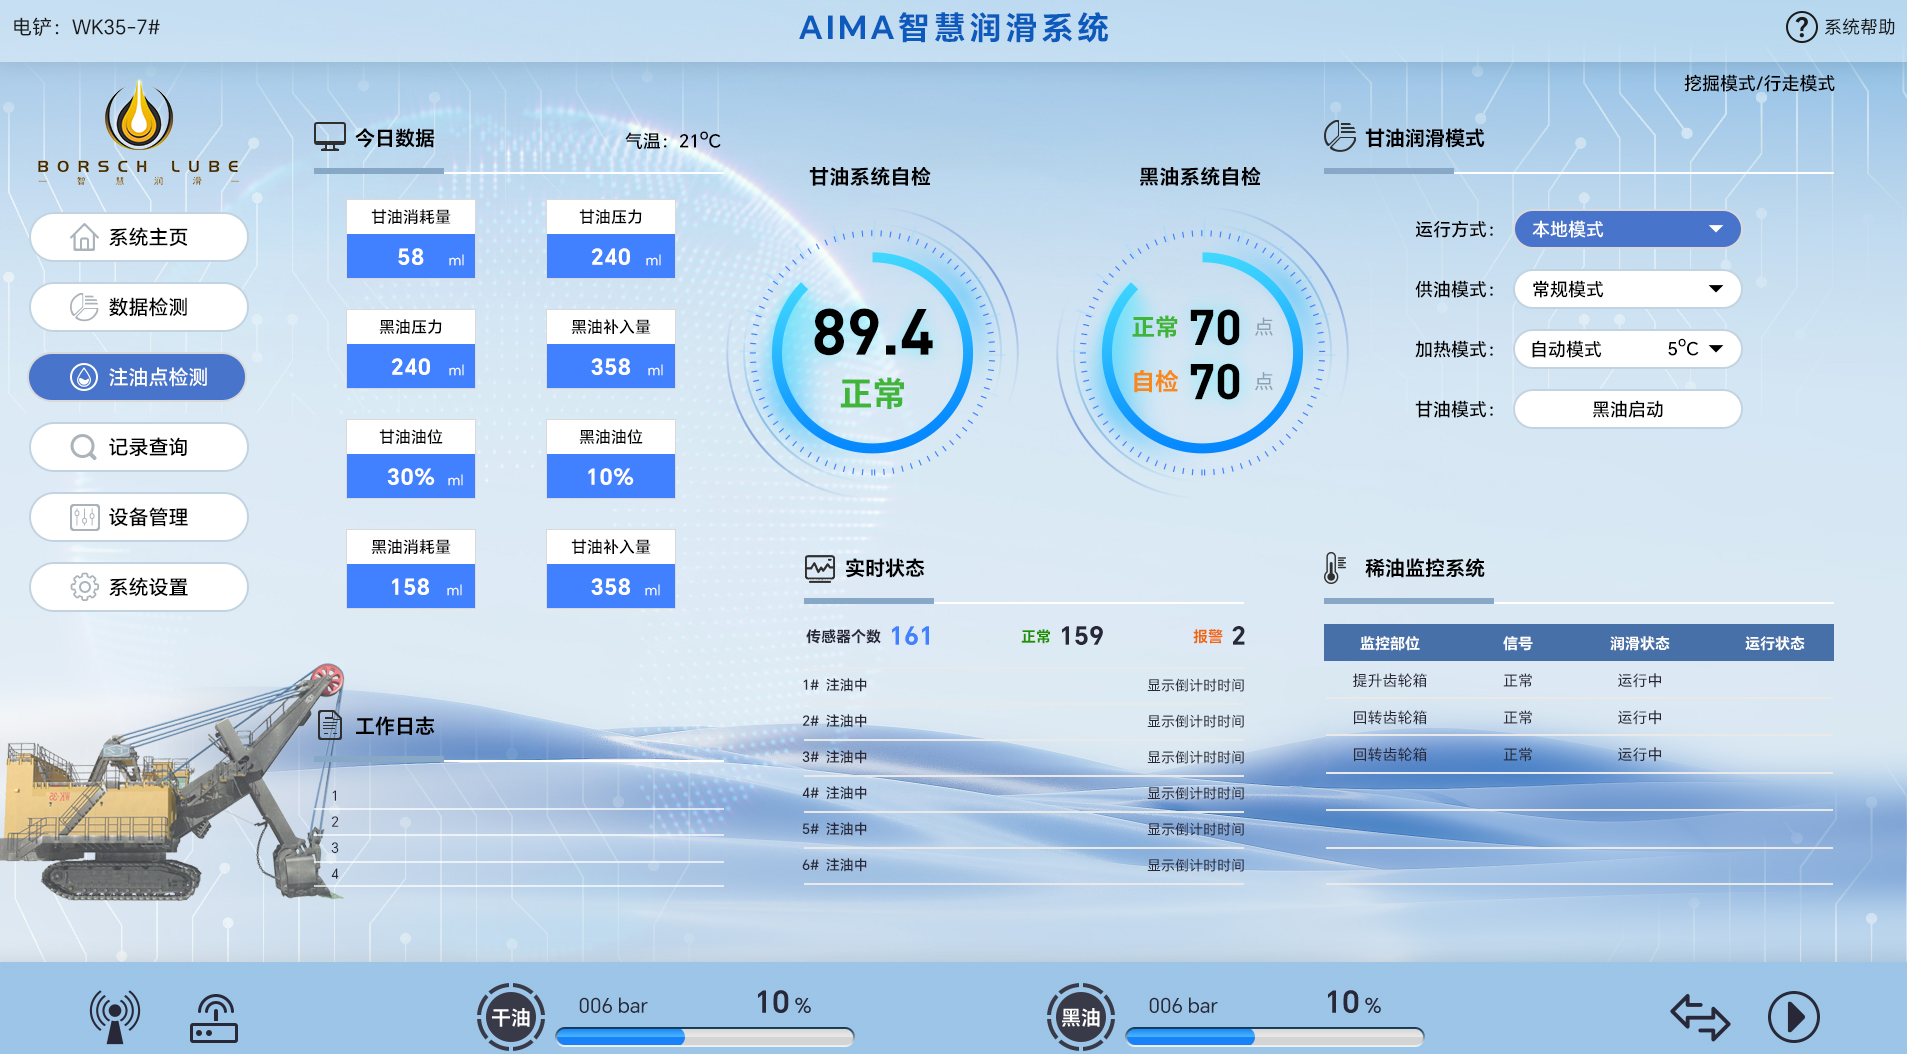Click the 信号 column header
This screenshot has width=1907, height=1054.
pyautogui.click(x=1517, y=643)
